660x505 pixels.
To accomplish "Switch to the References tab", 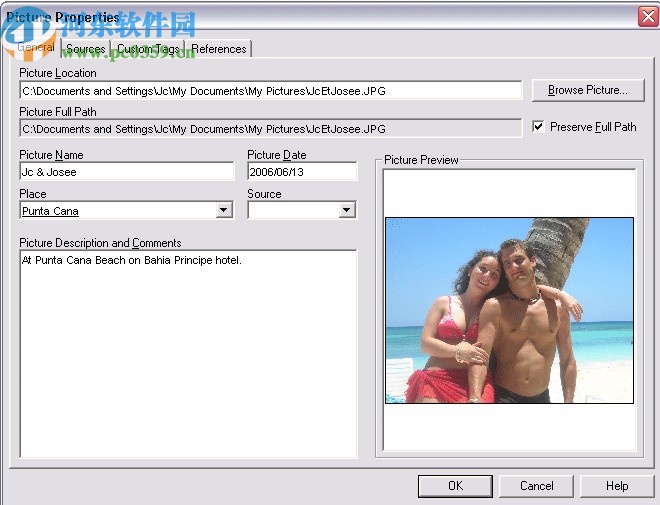I will (x=219, y=49).
